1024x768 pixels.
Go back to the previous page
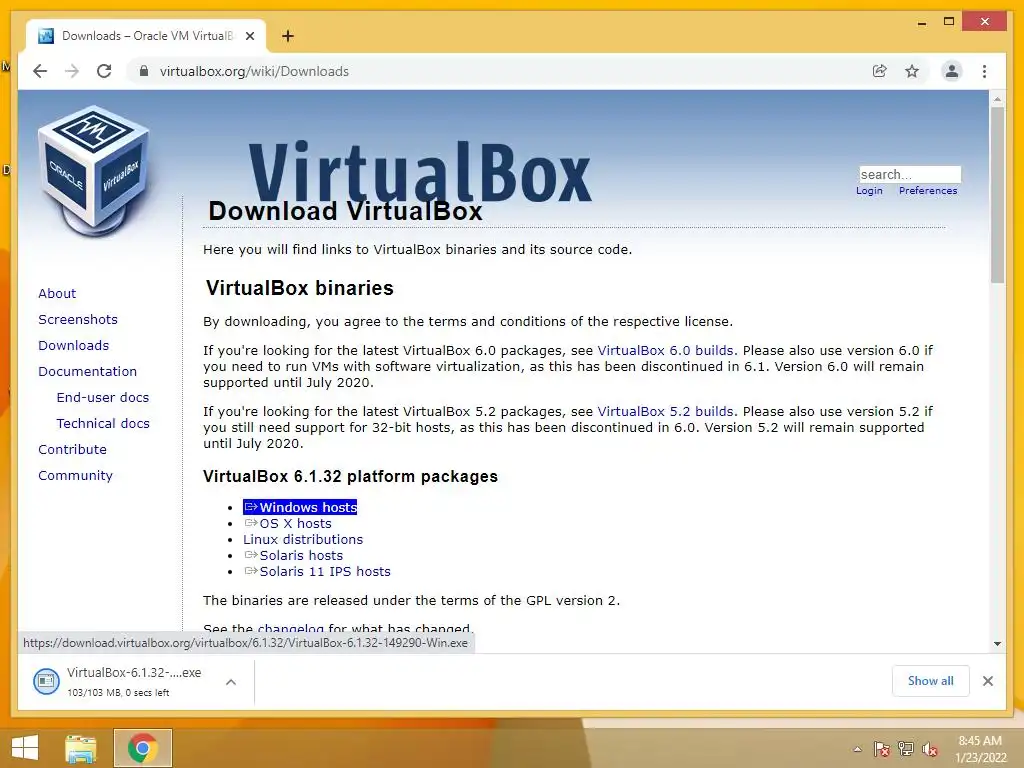pyautogui.click(x=40, y=71)
